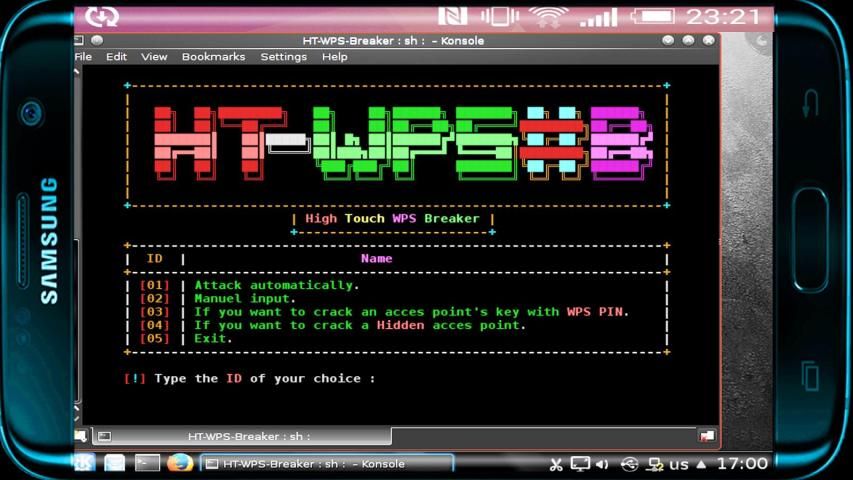The height and width of the screenshot is (480, 853).
Task: Click the display monitor tray icon
Action: point(580,464)
